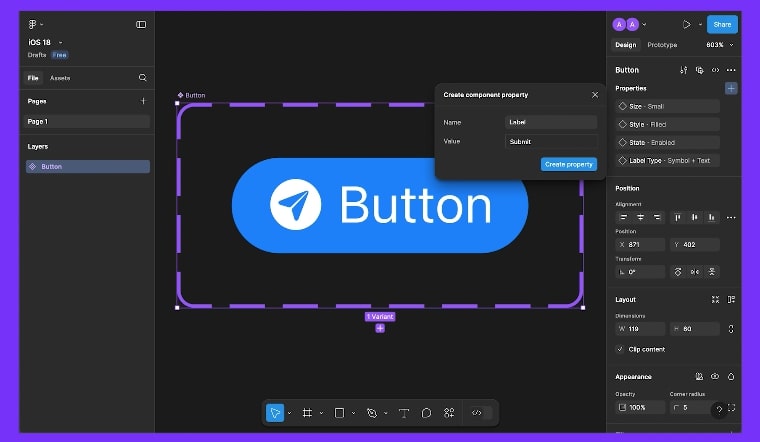
Task: Open the help question mark button
Action: click(x=719, y=410)
